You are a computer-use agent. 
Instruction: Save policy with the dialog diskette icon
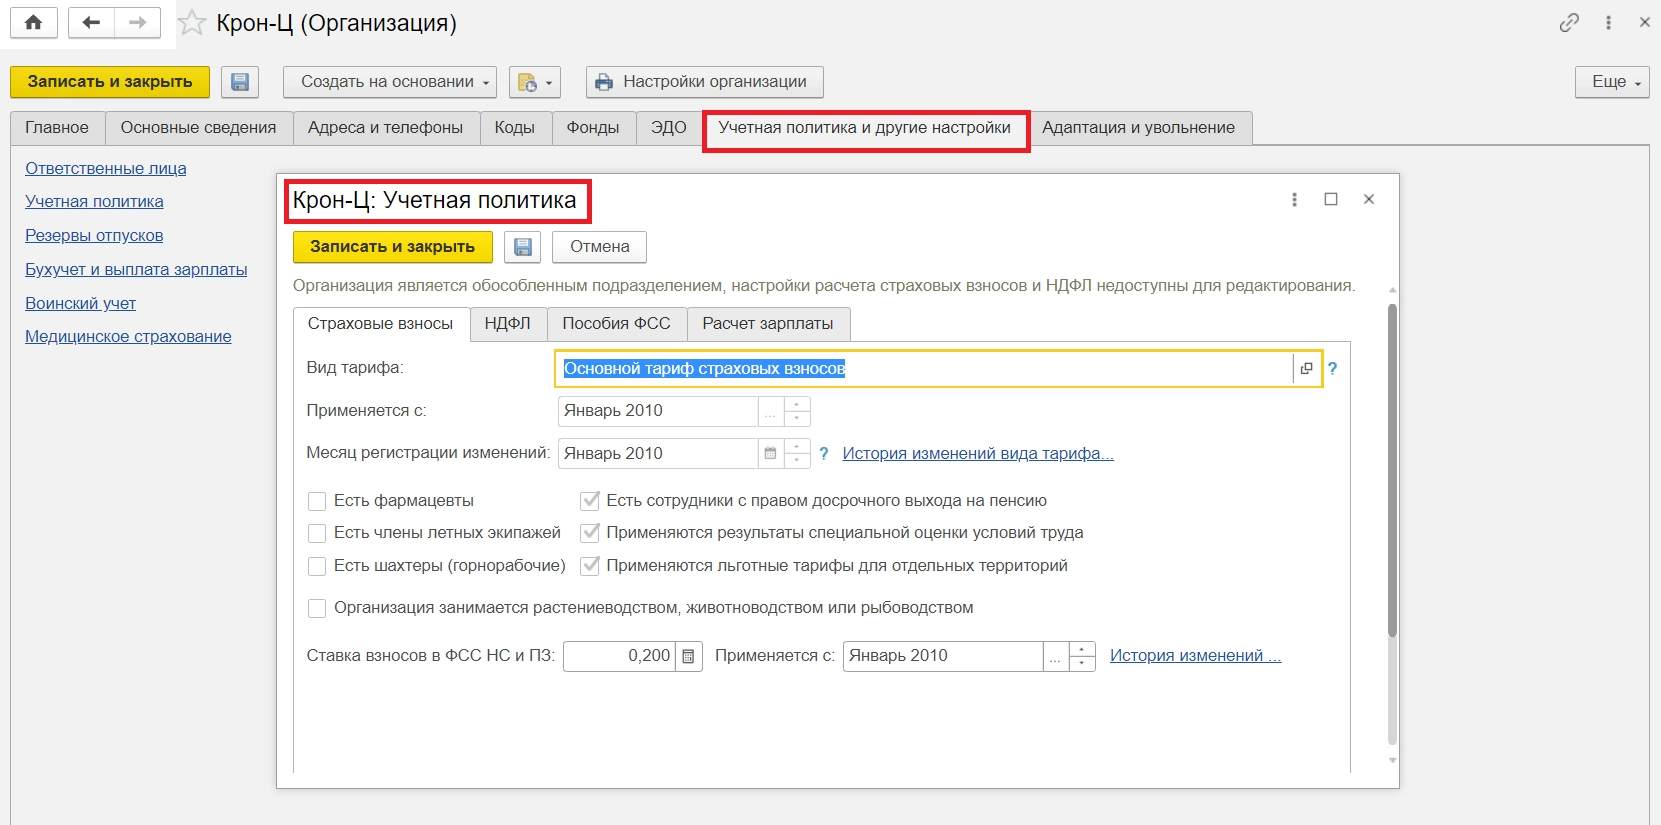pyautogui.click(x=522, y=247)
